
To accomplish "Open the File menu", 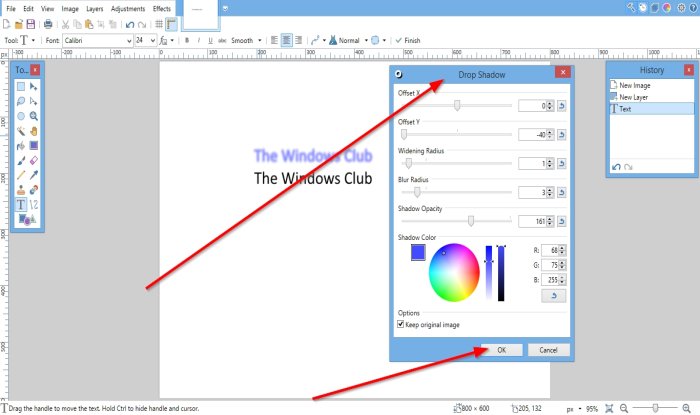I will click(x=11, y=8).
